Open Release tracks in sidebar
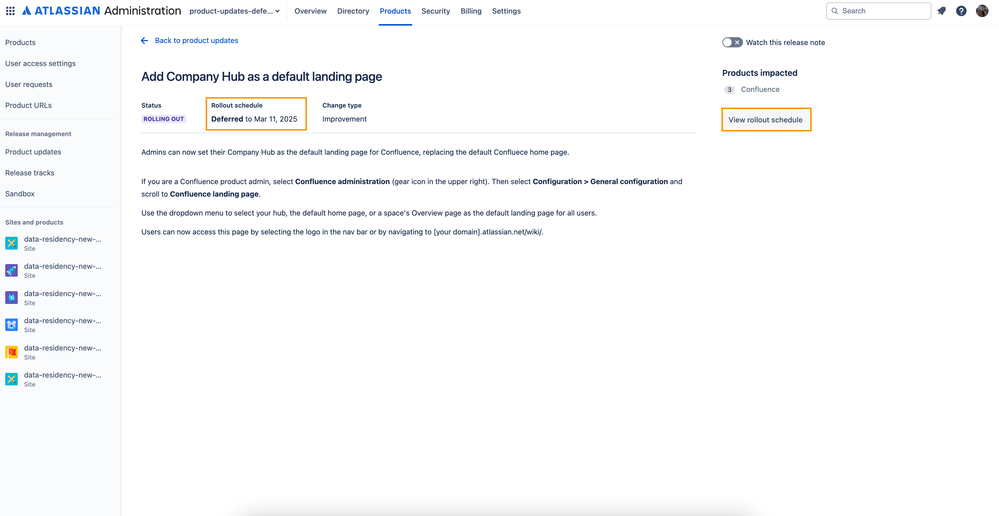 [29, 173]
